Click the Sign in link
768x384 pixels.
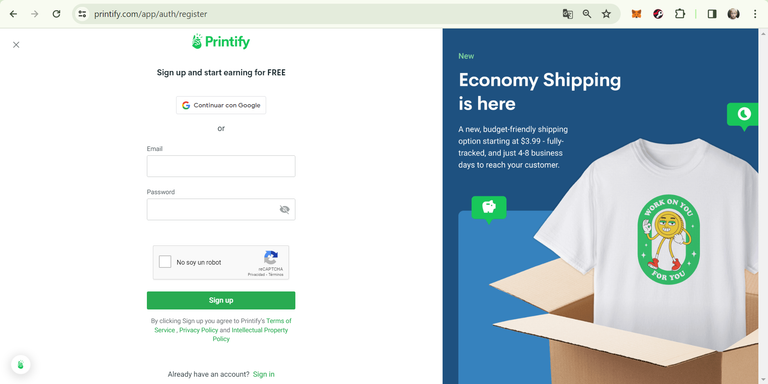pyautogui.click(x=264, y=374)
